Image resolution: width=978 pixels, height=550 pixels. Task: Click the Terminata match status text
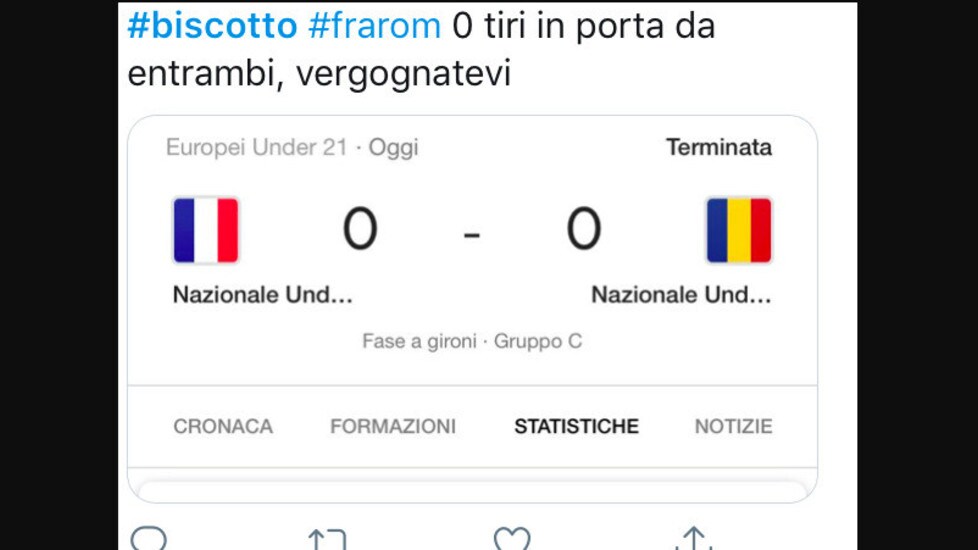(719, 147)
